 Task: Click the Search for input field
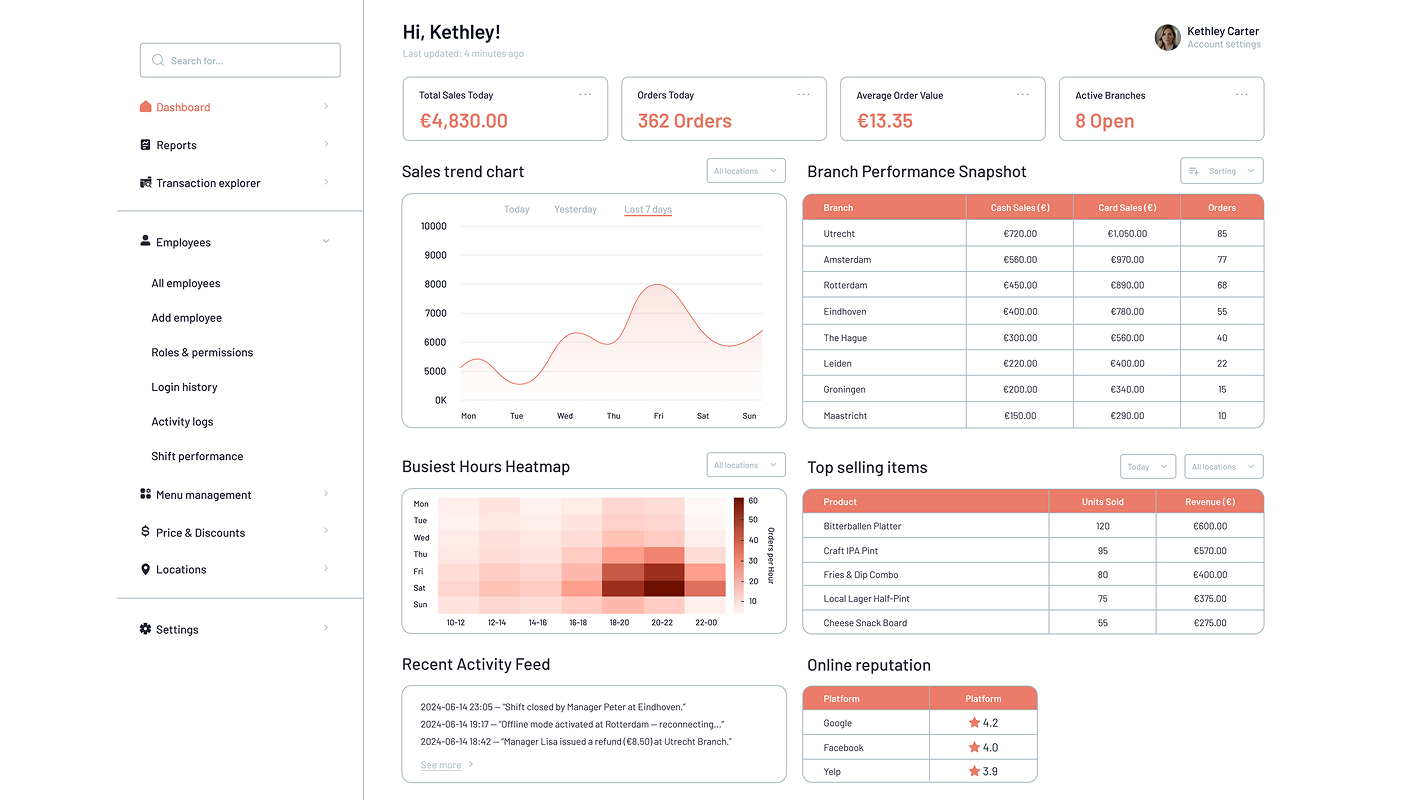[x=240, y=60]
